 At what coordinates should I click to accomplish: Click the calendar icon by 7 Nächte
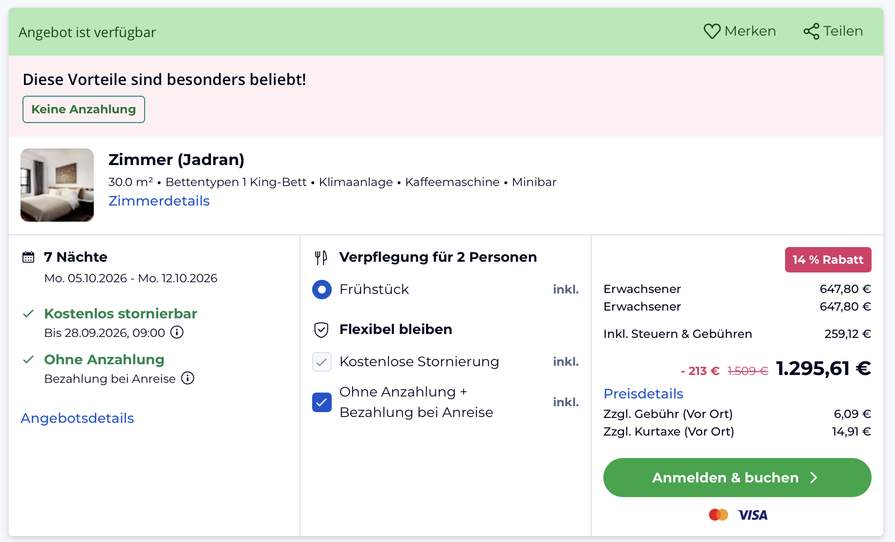[28, 257]
